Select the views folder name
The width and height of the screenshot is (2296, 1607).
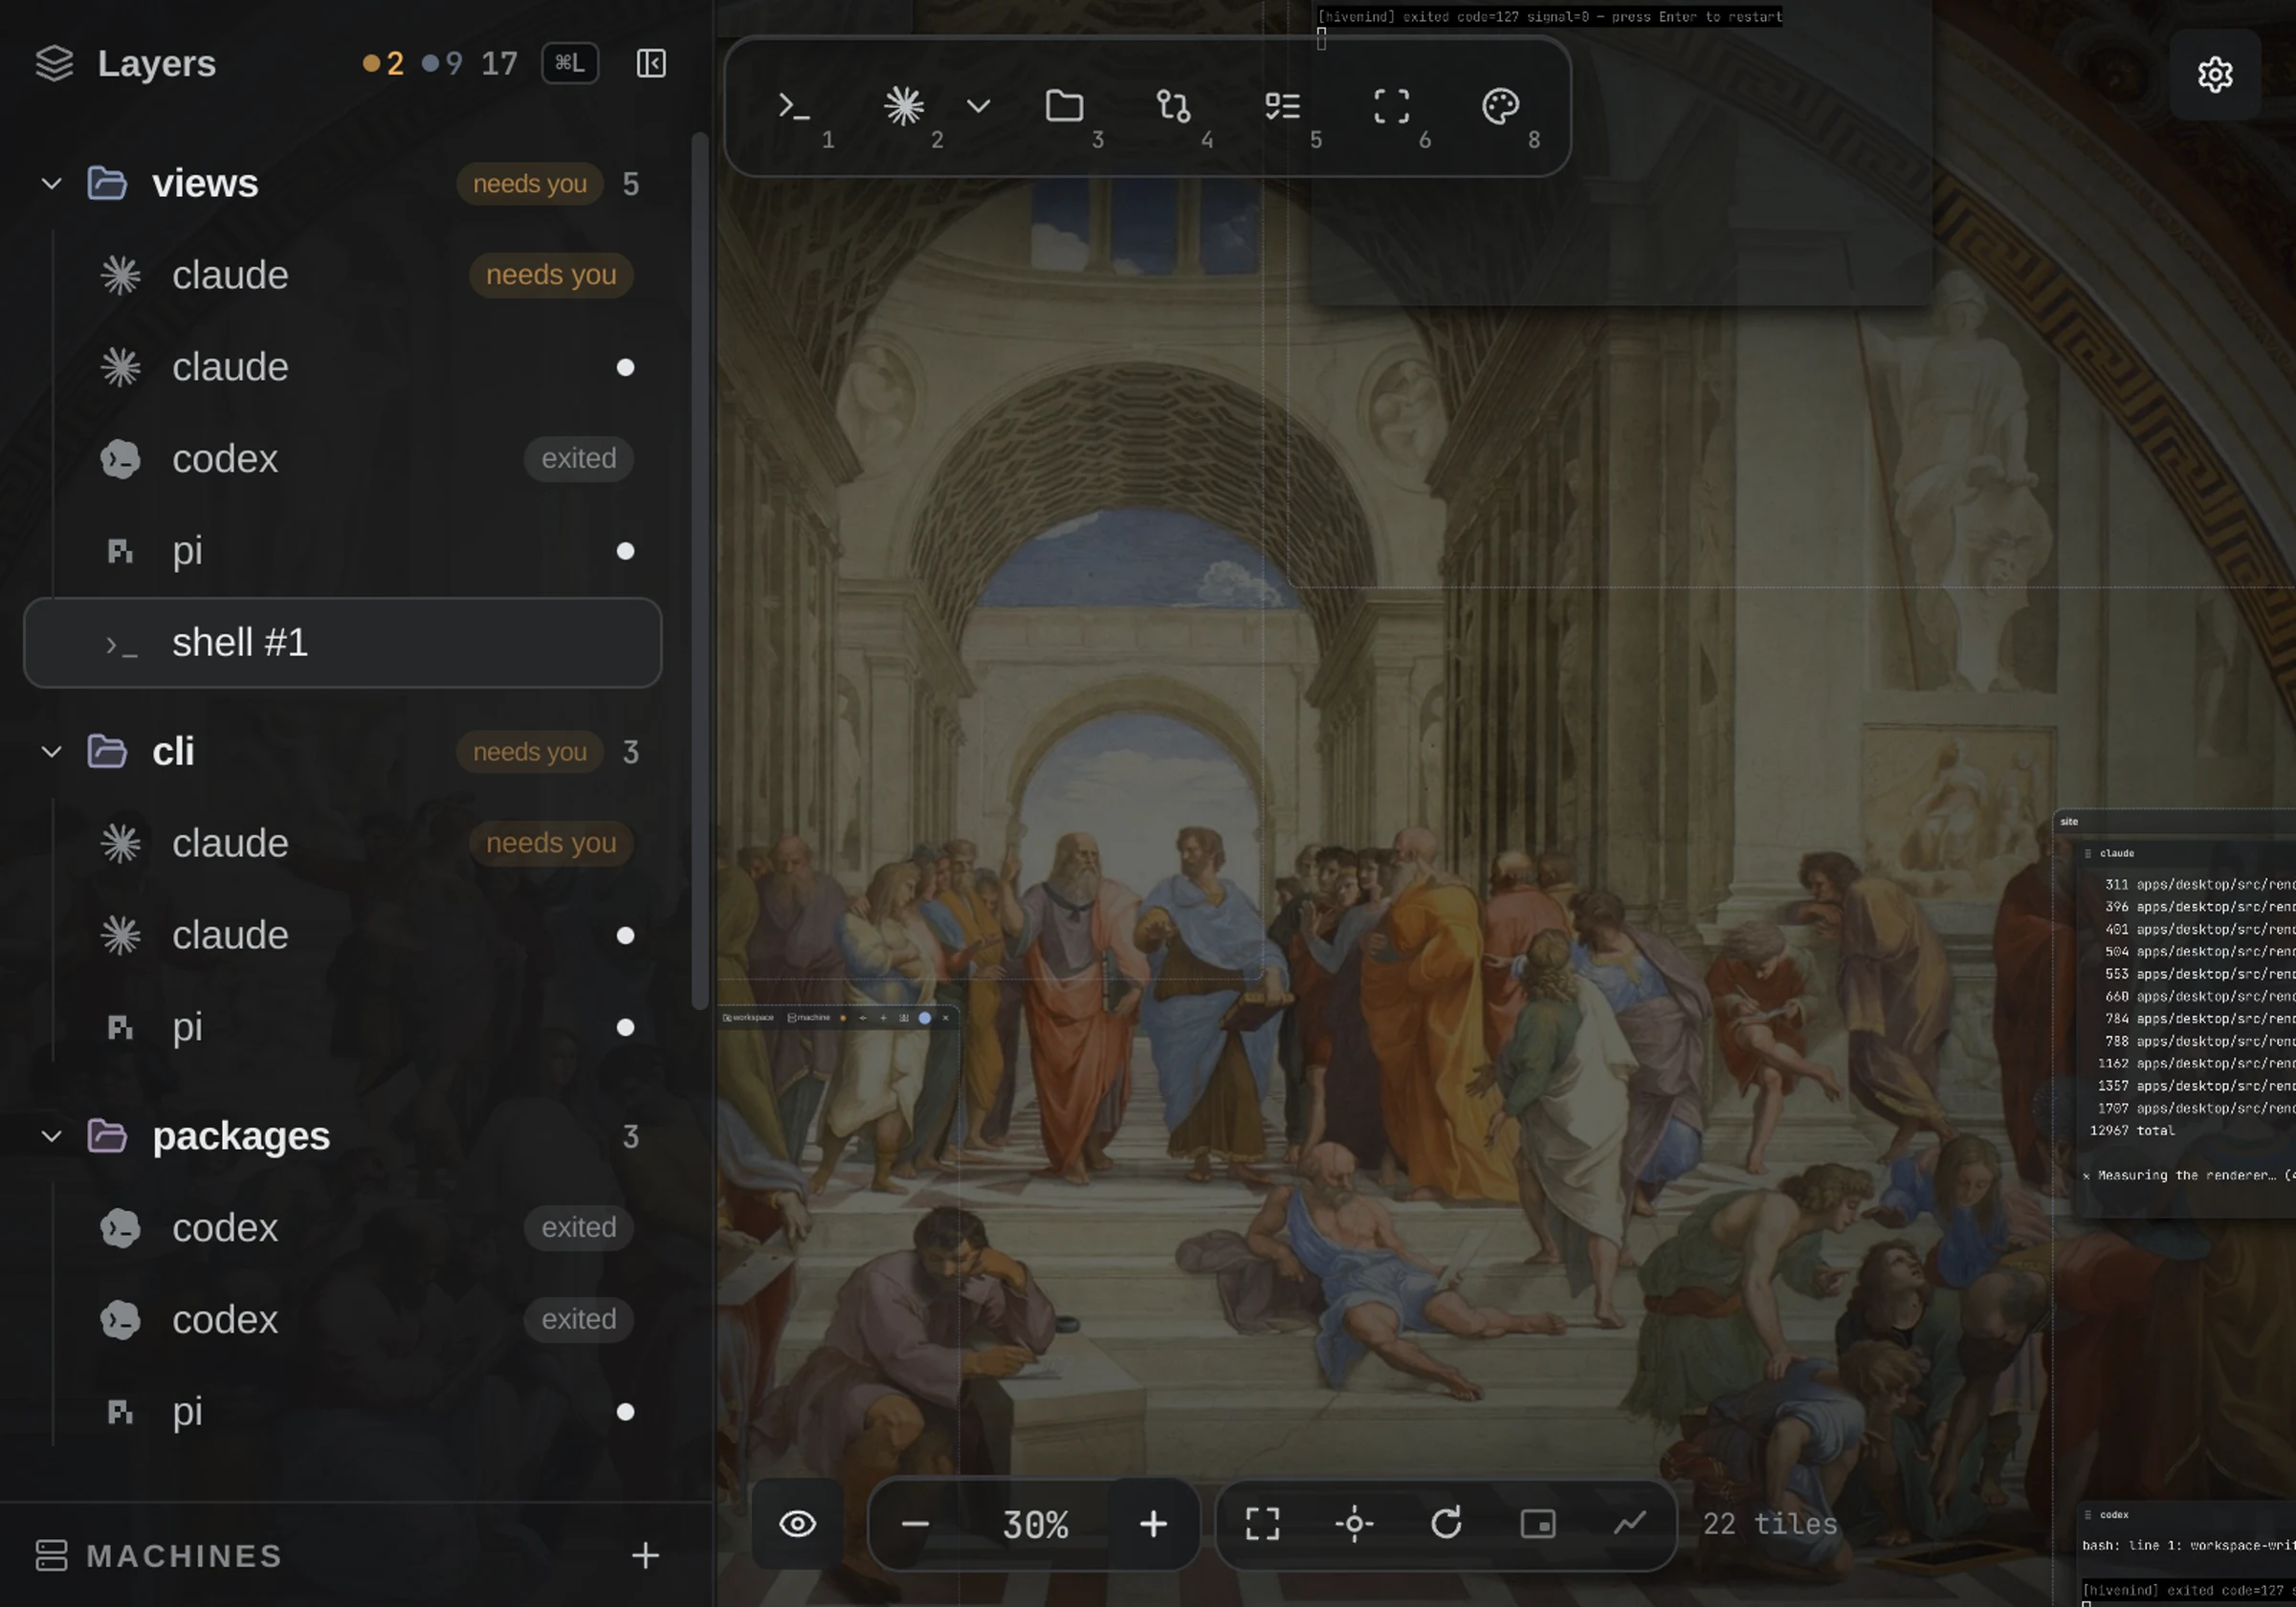[205, 184]
